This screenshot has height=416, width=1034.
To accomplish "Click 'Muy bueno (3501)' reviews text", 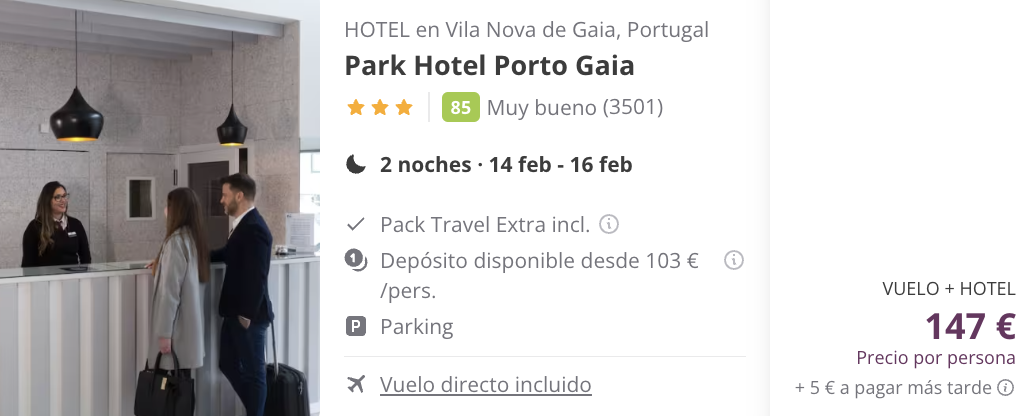I will [x=574, y=107].
